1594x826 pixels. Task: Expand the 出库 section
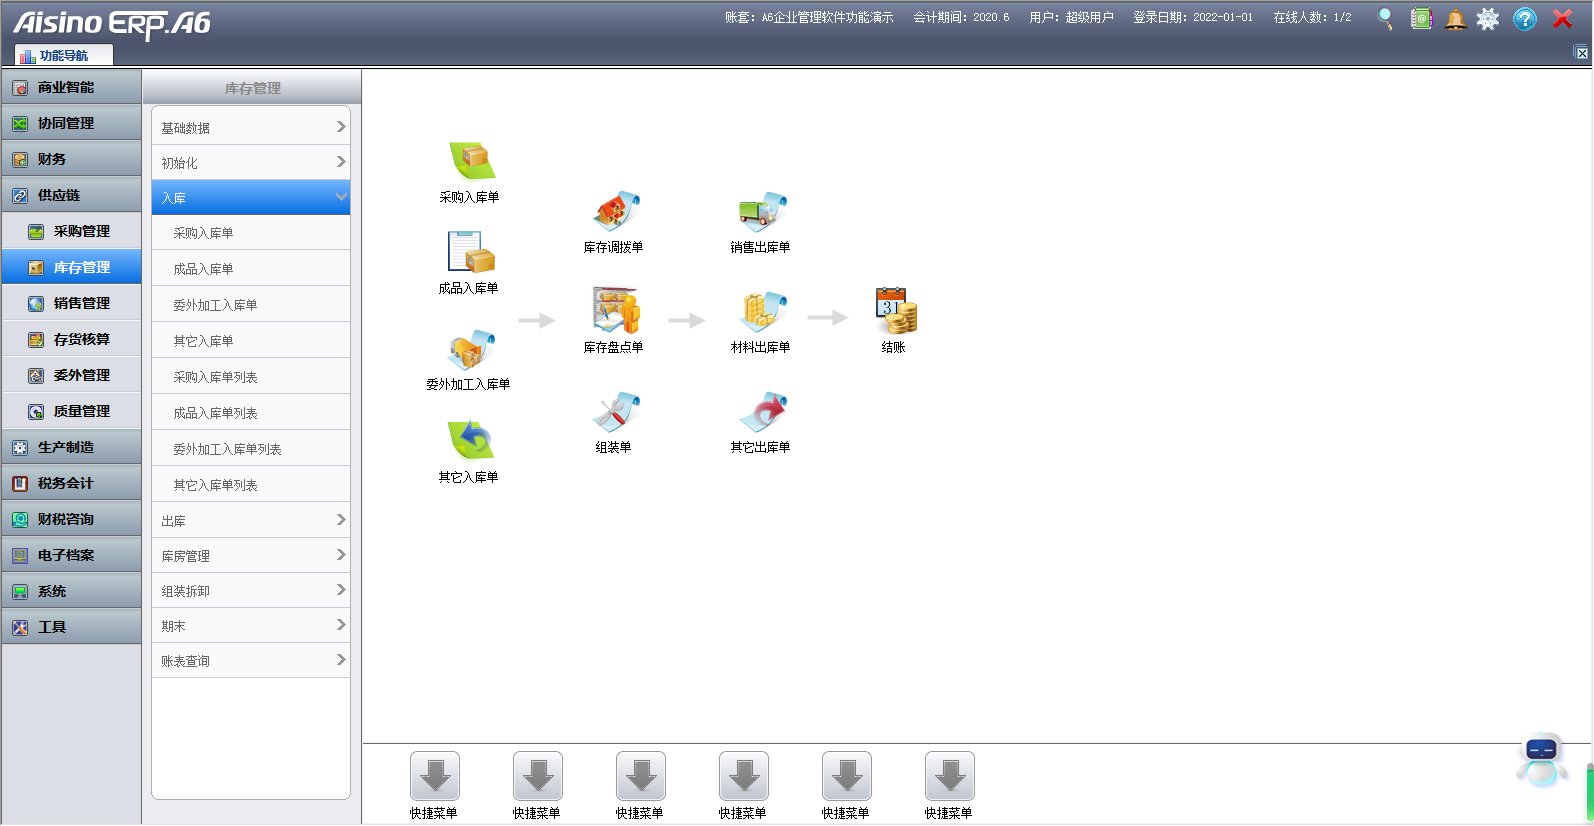(251, 520)
